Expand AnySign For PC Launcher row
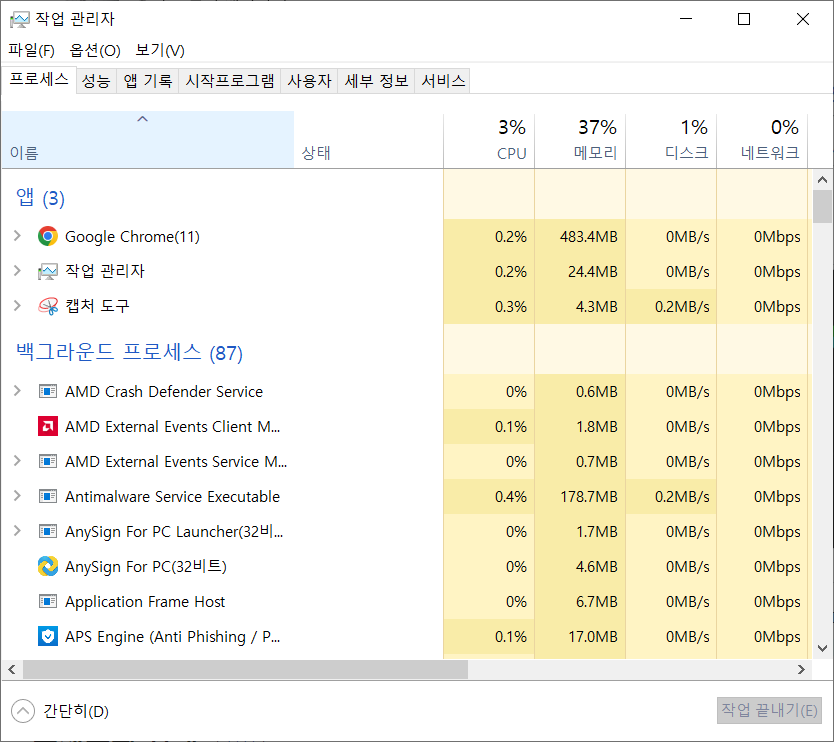This screenshot has height=742, width=834. (x=18, y=531)
